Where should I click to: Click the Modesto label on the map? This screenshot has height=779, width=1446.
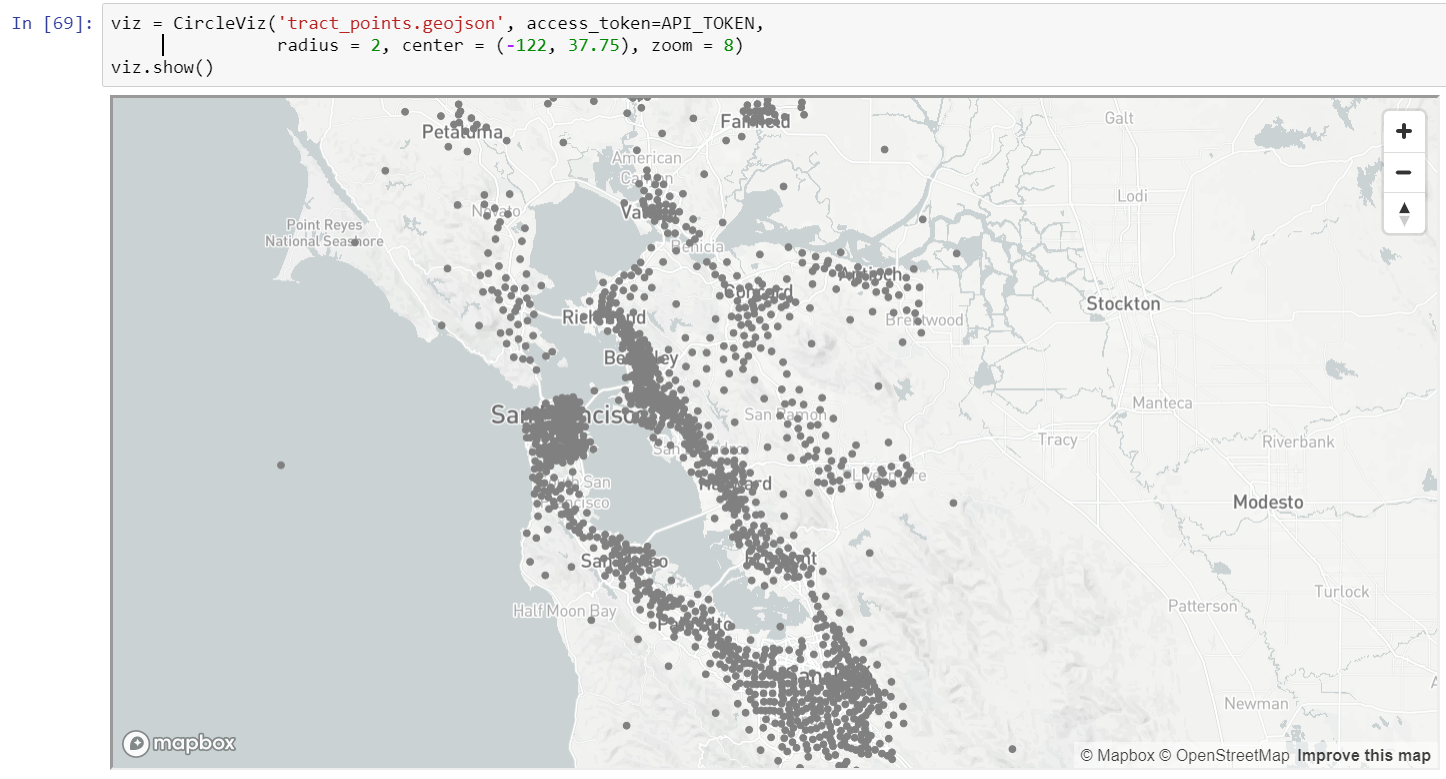(x=1268, y=502)
